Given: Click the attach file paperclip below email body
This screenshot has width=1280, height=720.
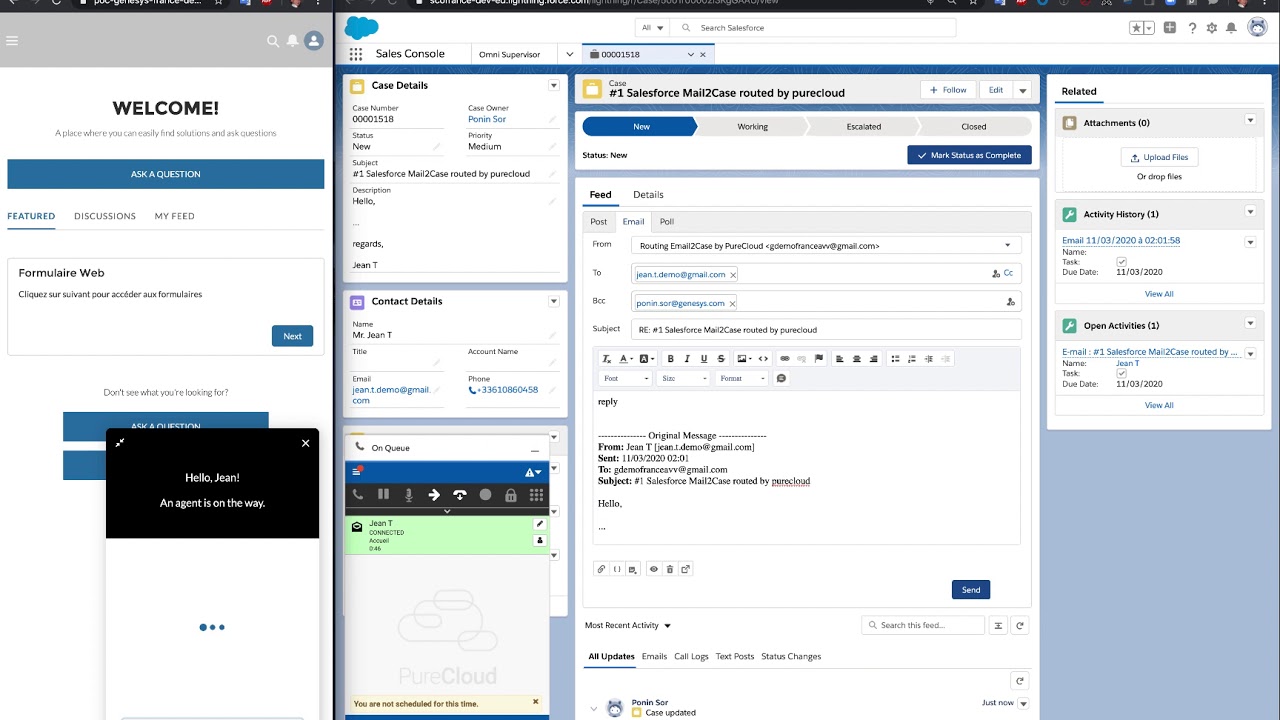Looking at the screenshot, I should [601, 569].
